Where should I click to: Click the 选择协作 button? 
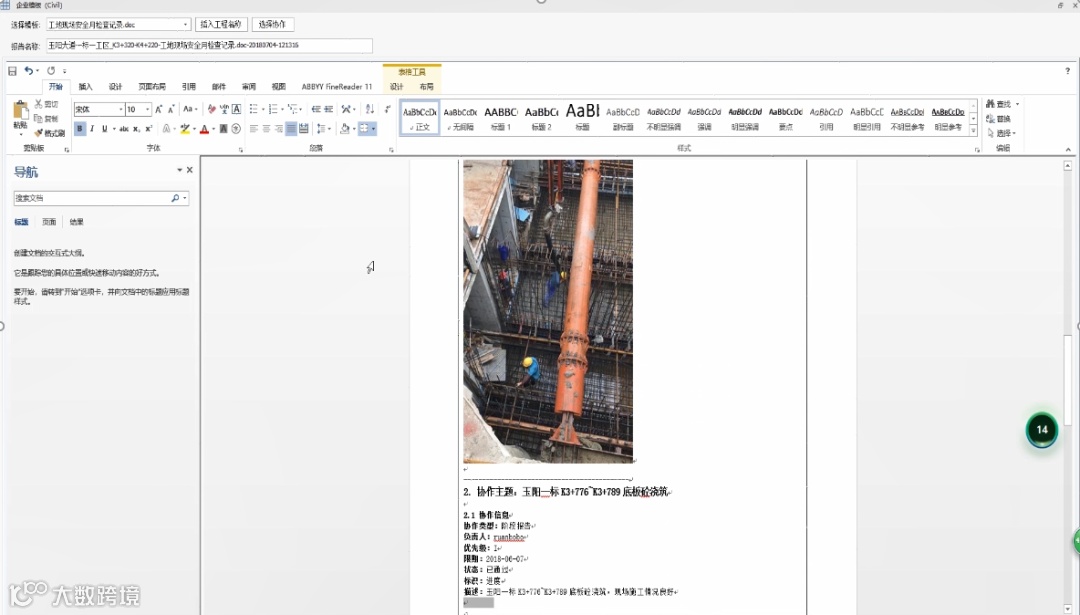272,24
